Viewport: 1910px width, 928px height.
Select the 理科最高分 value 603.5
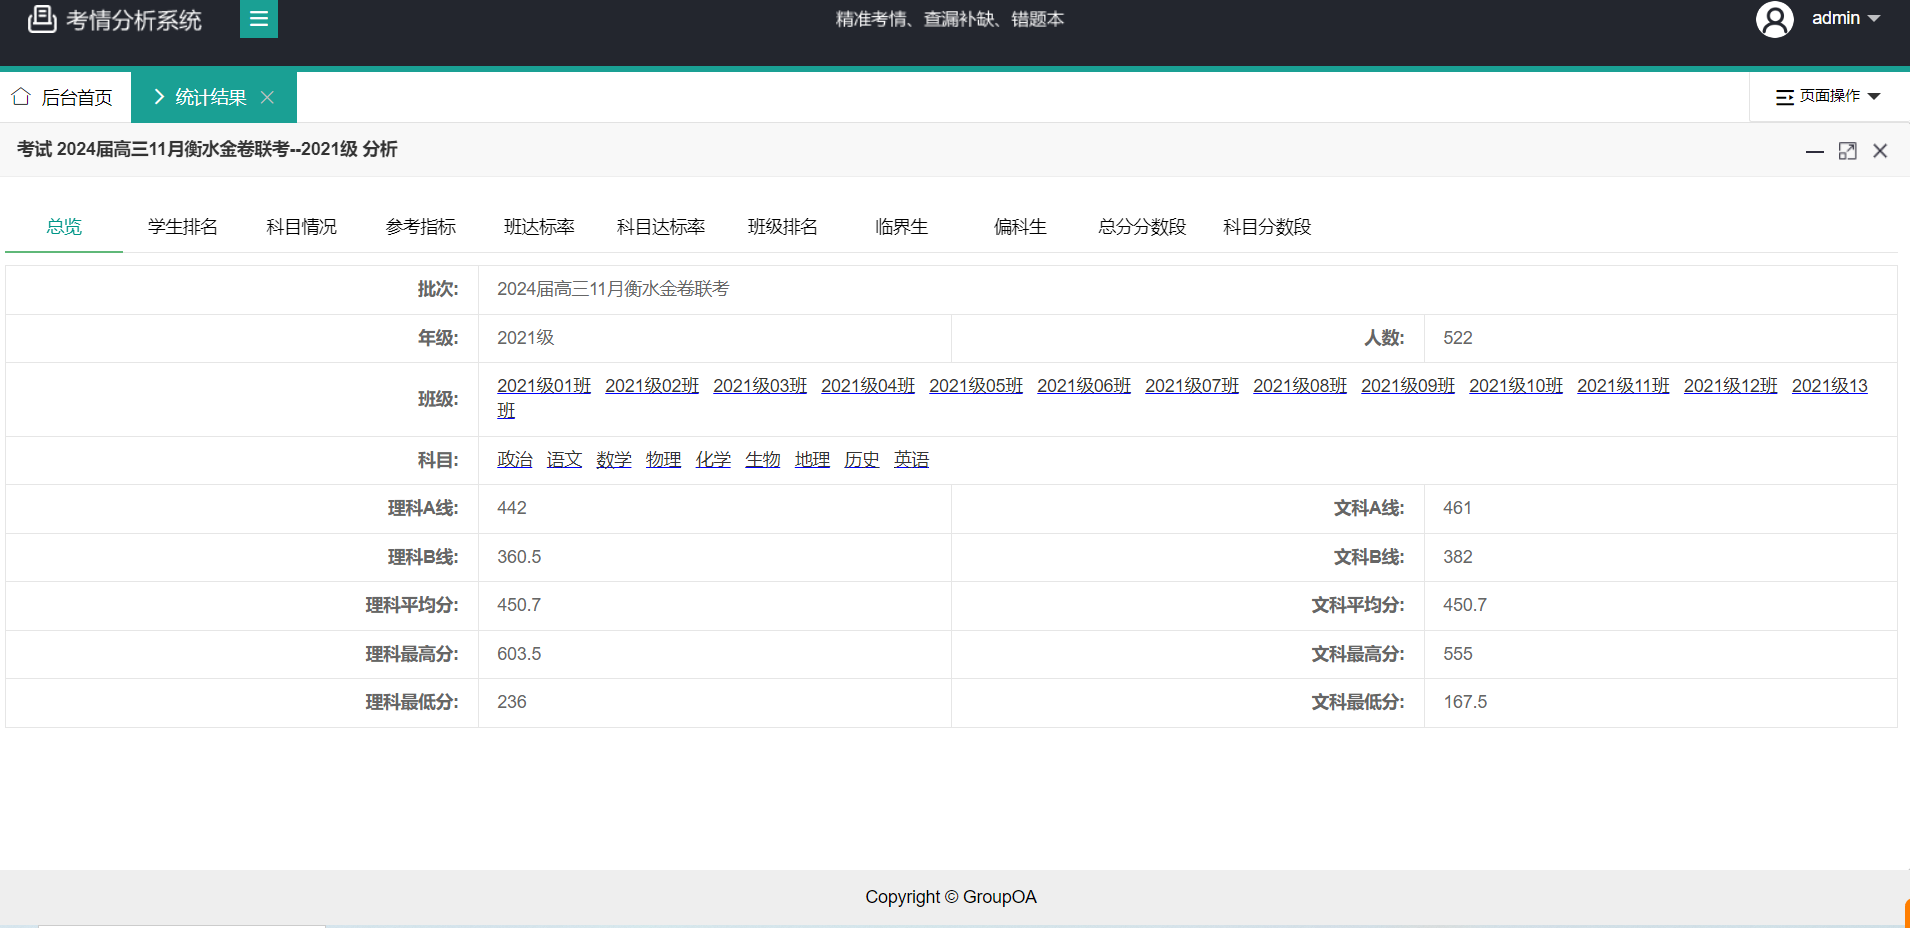519,654
